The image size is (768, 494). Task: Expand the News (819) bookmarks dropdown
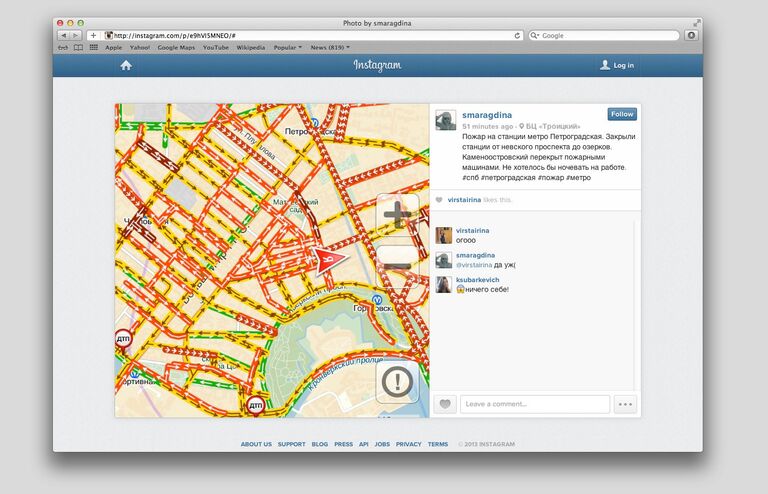click(x=330, y=47)
